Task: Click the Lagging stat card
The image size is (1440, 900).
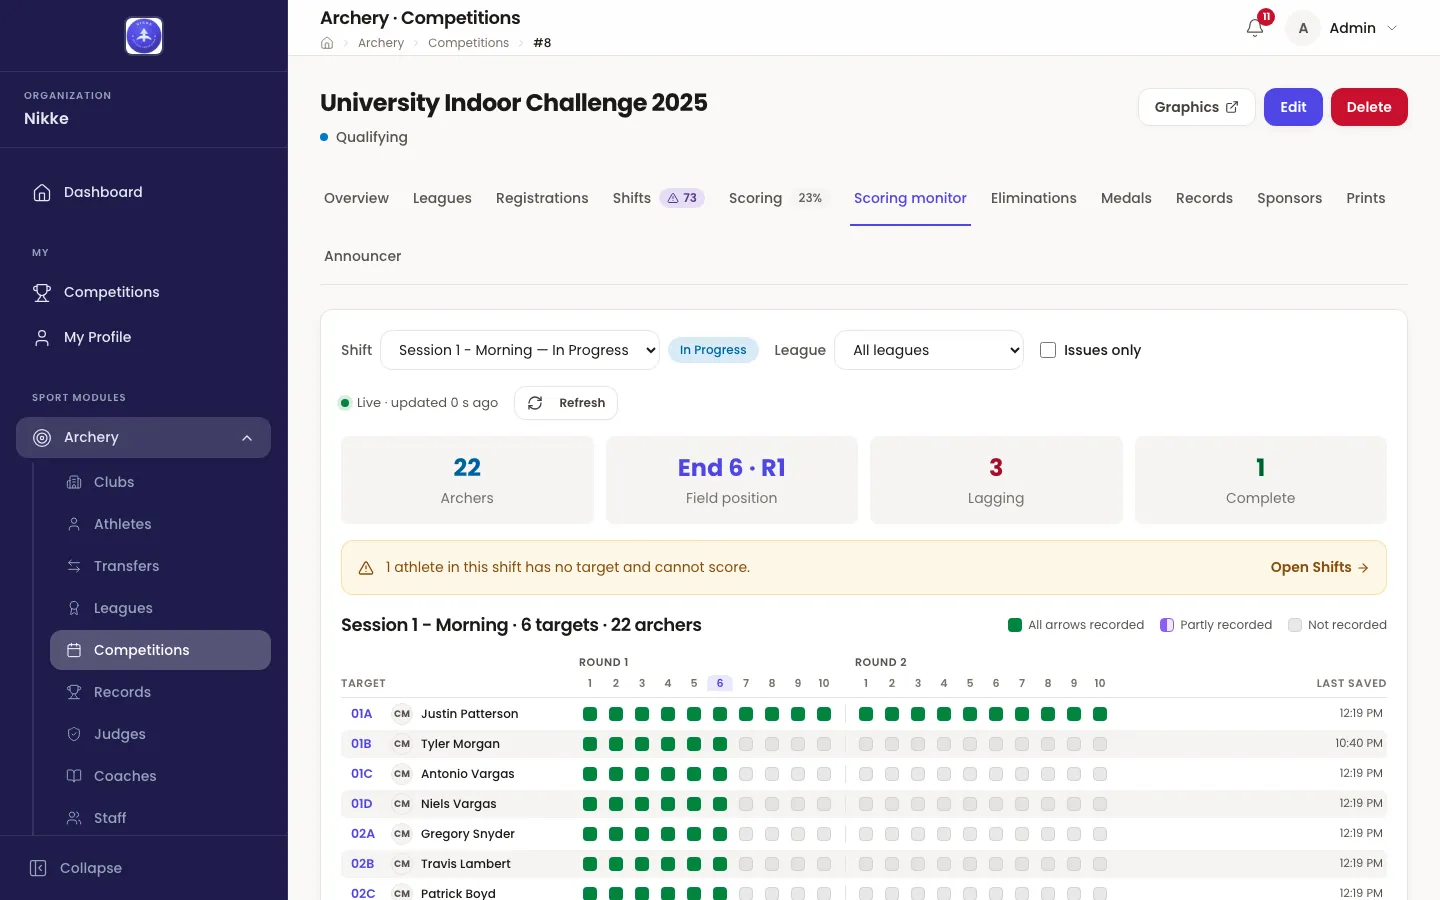Action: [x=996, y=480]
